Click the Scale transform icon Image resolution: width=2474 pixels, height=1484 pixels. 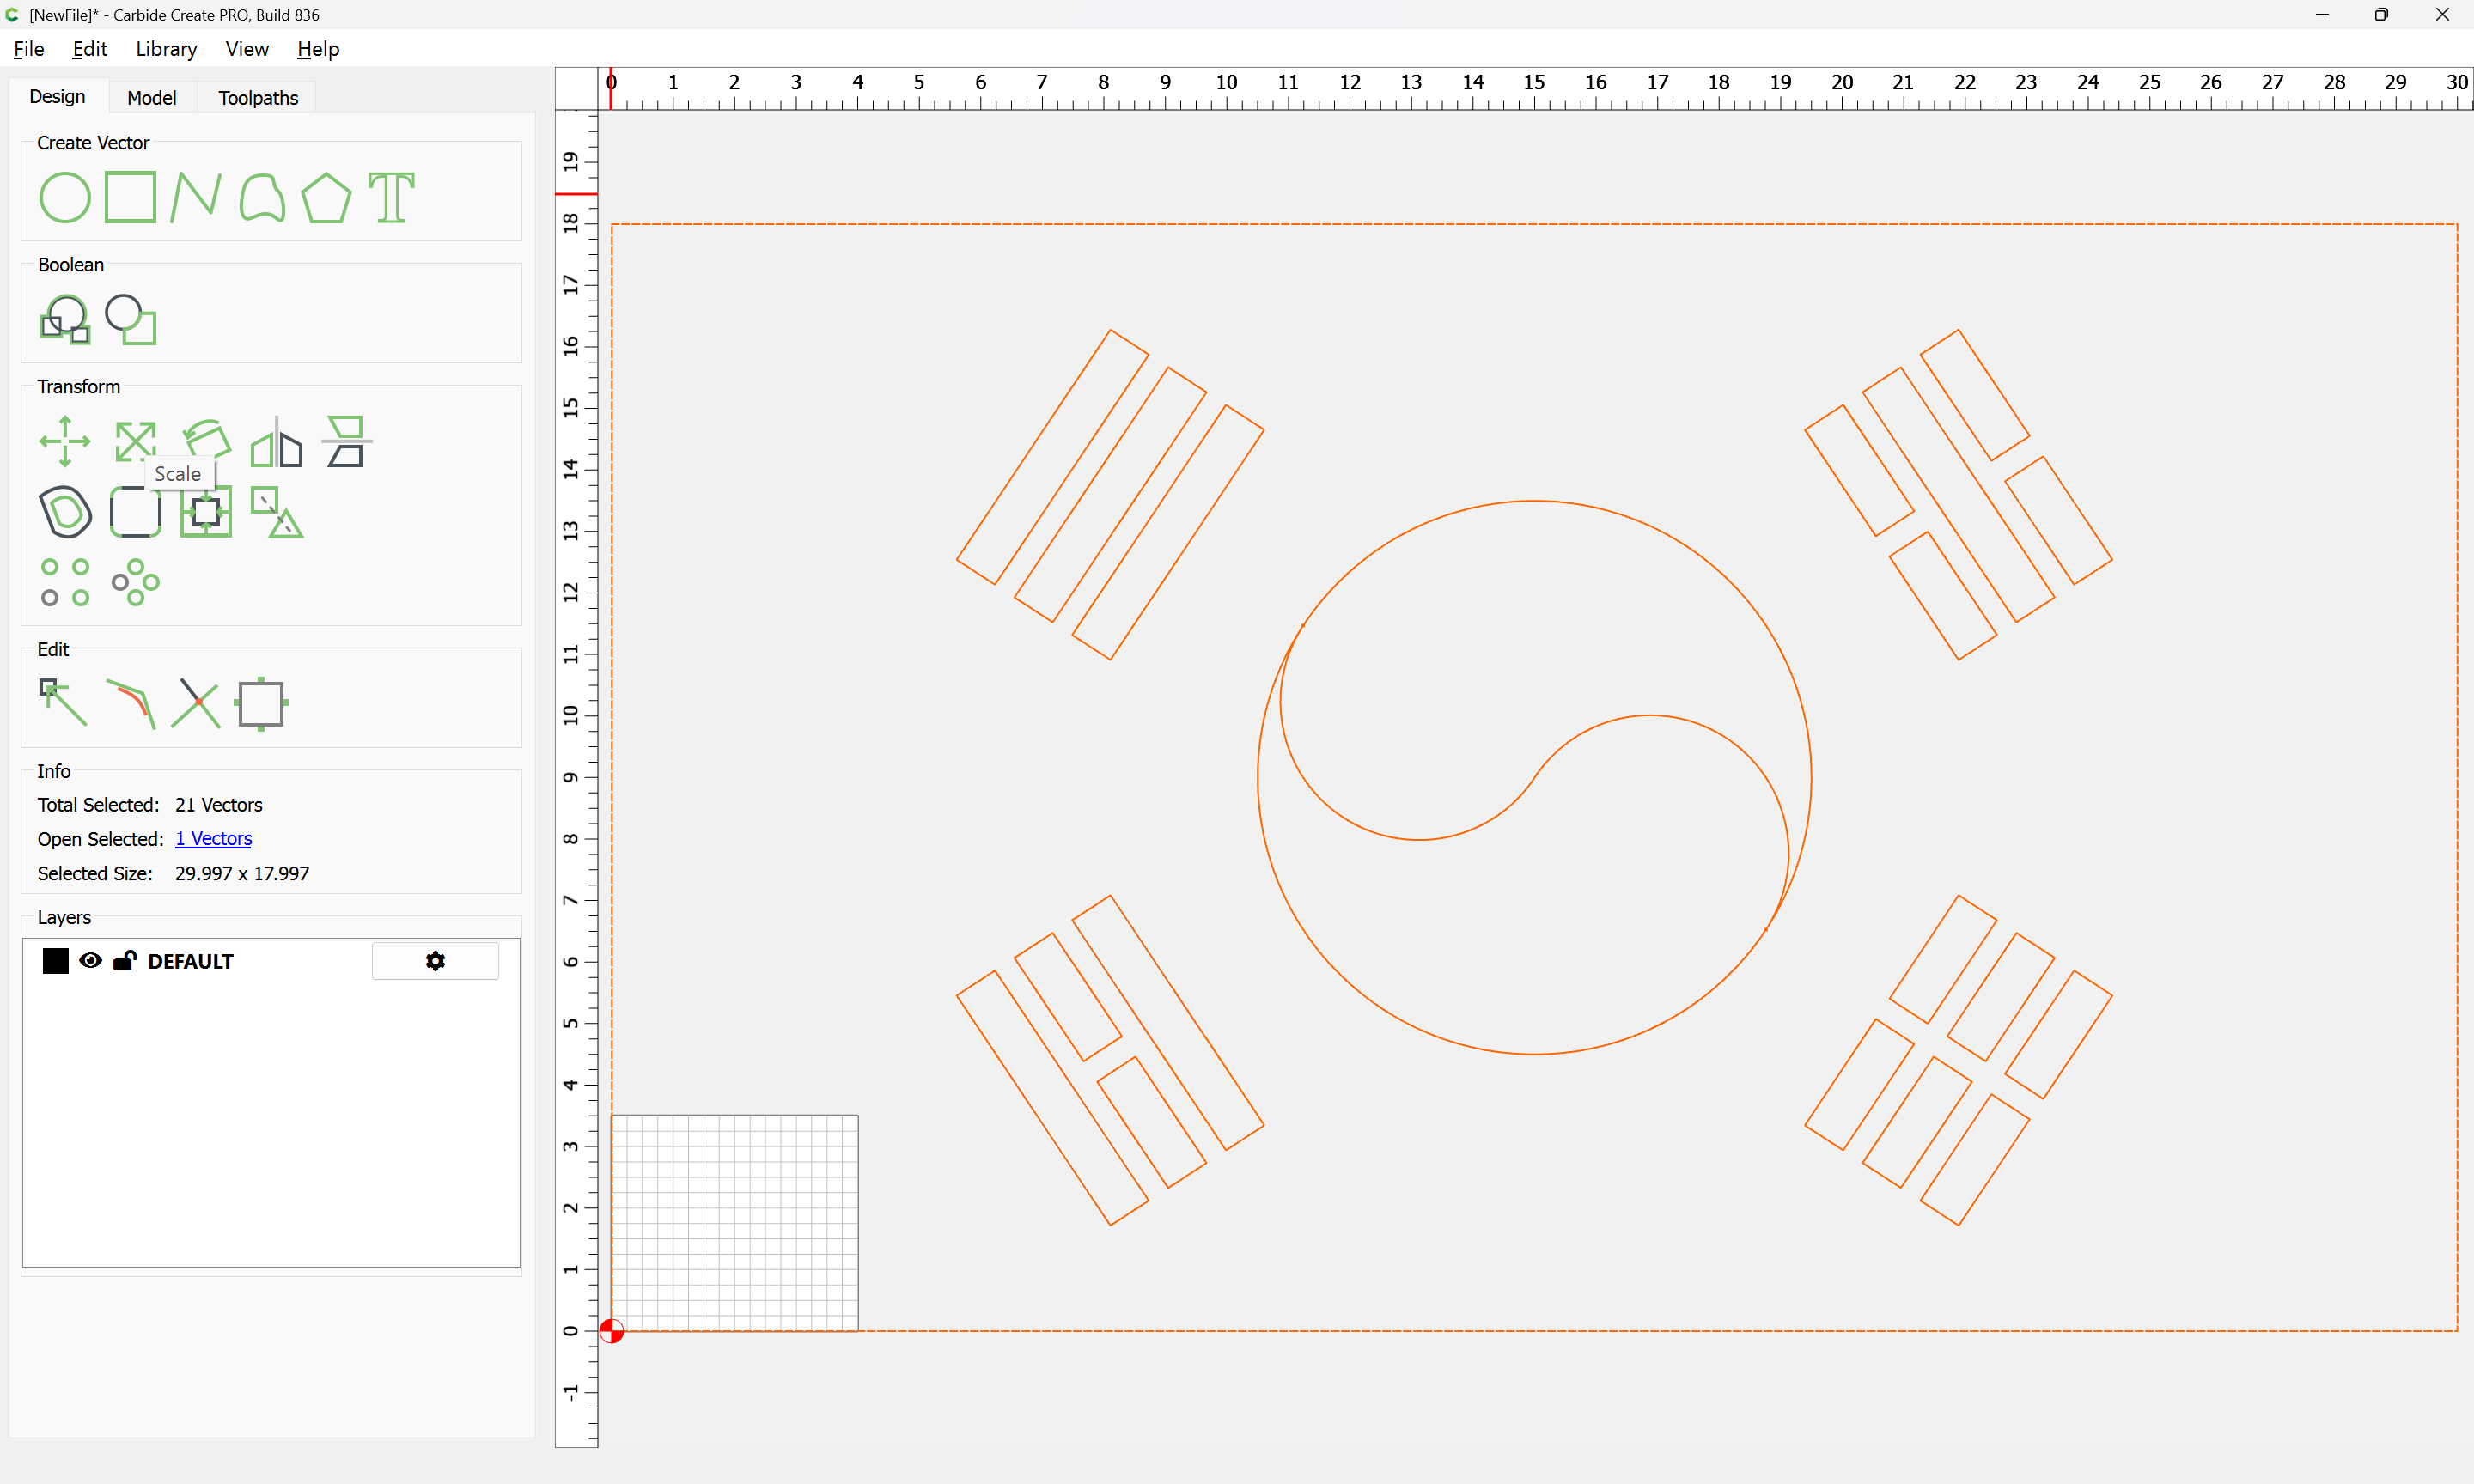135,441
